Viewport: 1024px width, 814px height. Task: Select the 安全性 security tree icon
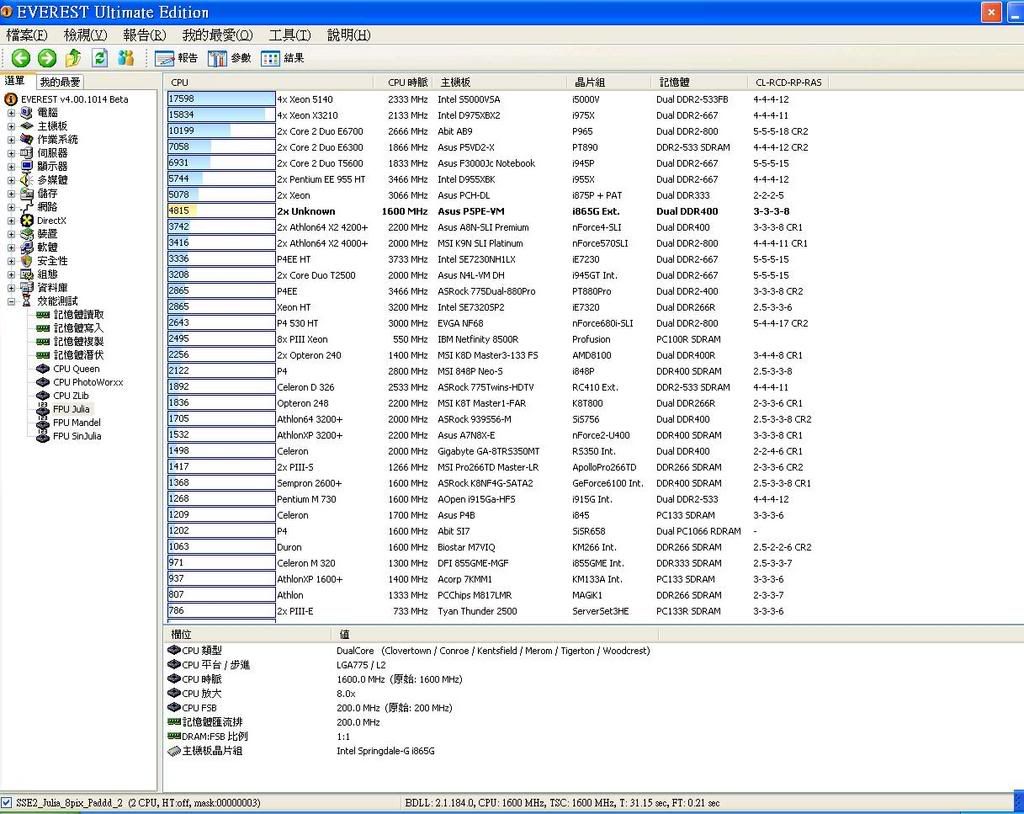(27, 261)
